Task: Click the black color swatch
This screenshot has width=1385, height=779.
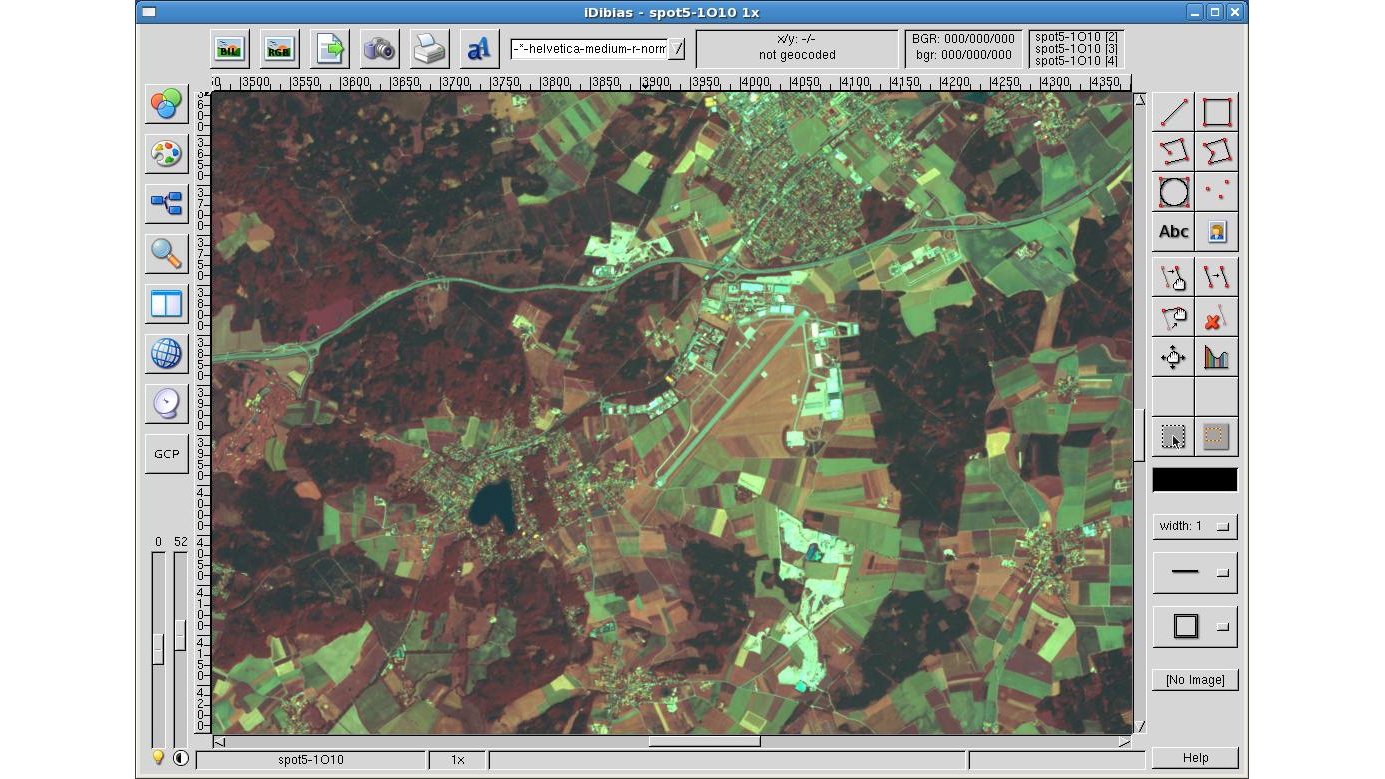Action: (x=1195, y=480)
